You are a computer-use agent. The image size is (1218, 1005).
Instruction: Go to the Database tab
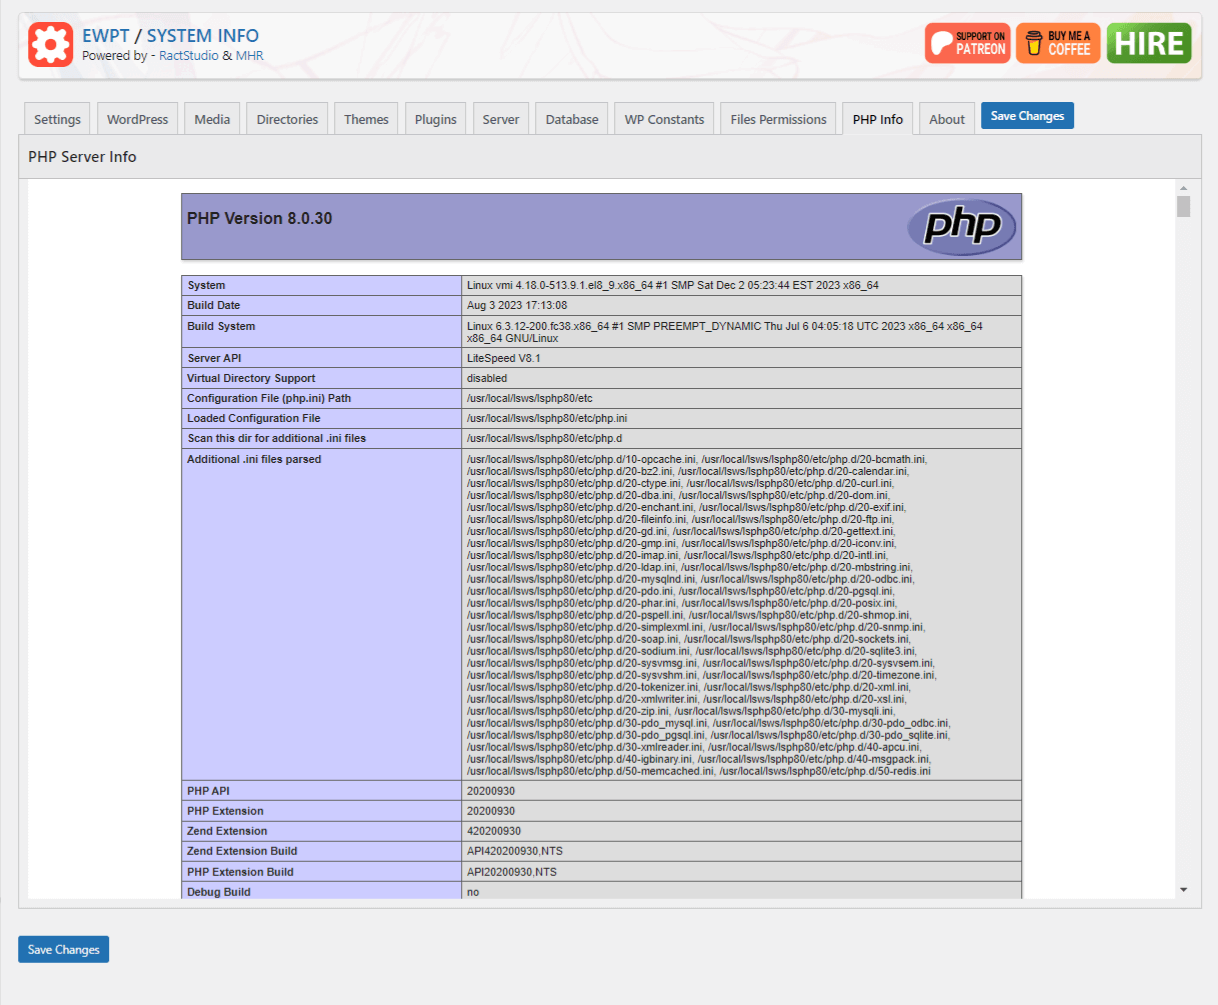click(572, 119)
